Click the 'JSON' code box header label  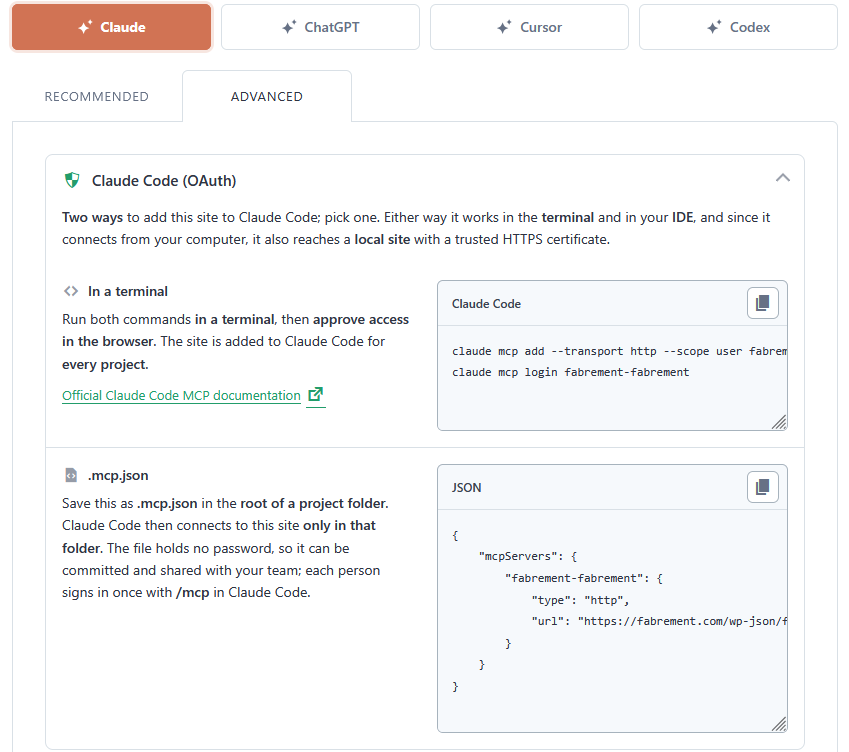(466, 488)
